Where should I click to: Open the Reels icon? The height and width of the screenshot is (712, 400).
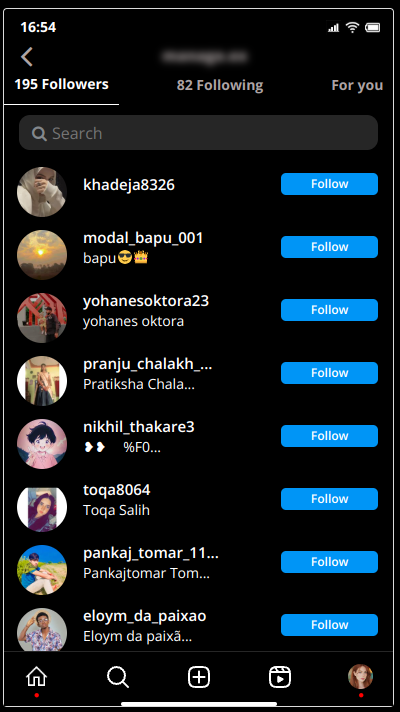(x=280, y=677)
